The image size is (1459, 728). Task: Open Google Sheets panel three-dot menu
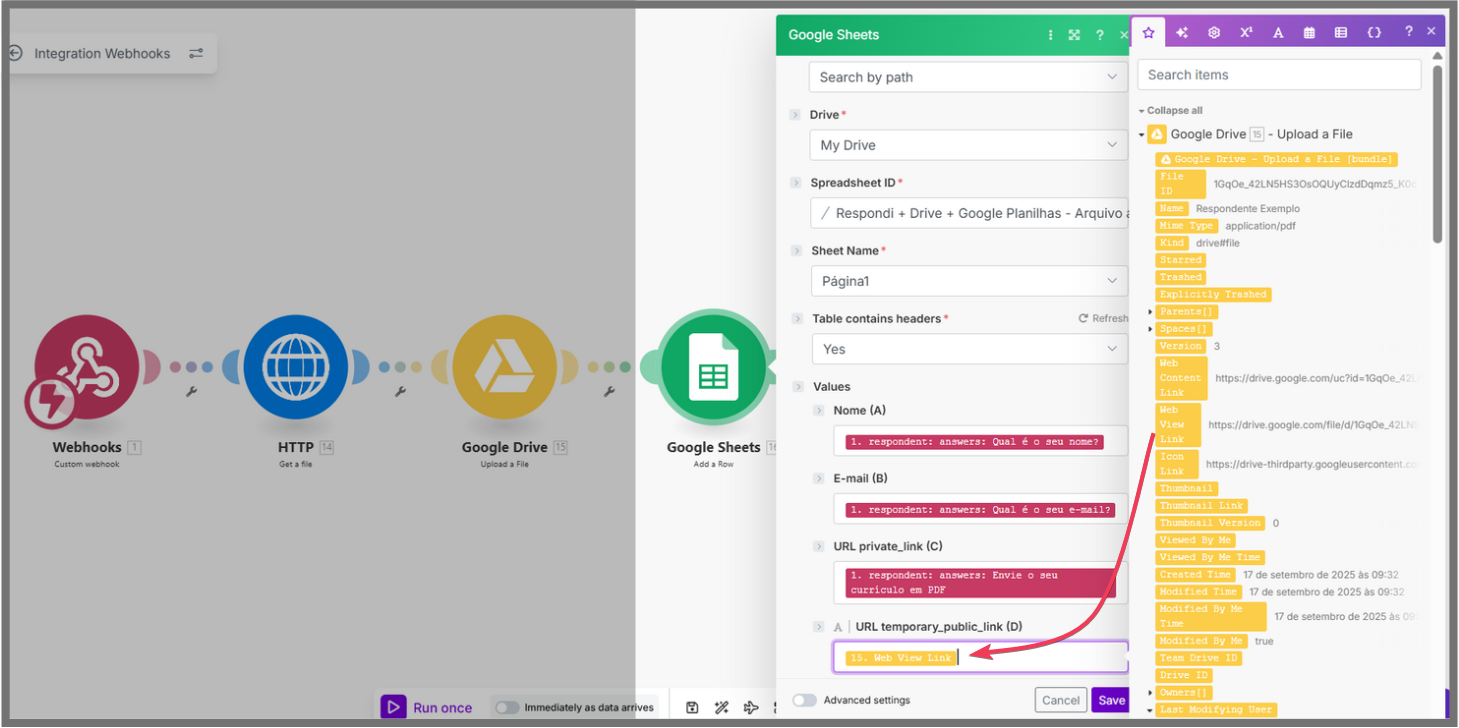pyautogui.click(x=1050, y=35)
